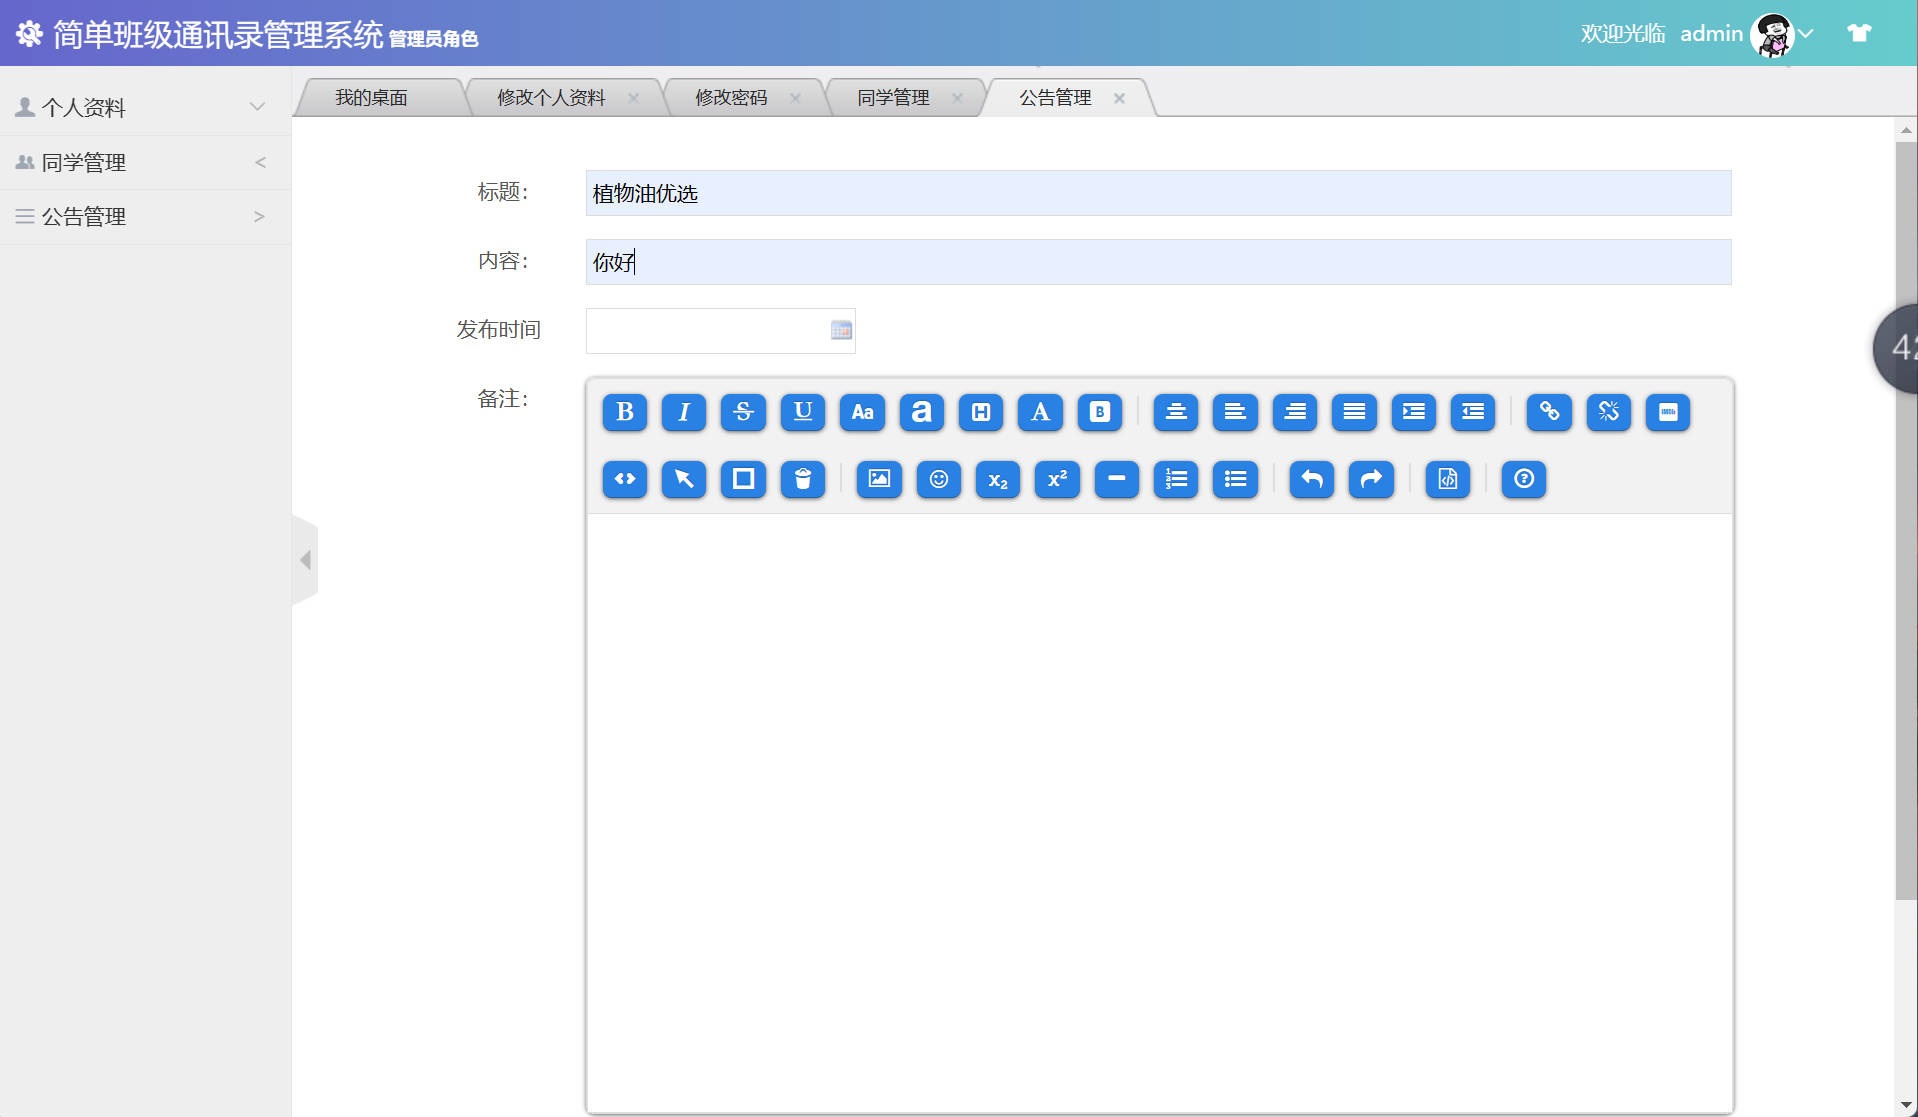1918x1117 pixels.
Task: Open the 修改密码 tab
Action: 730,97
